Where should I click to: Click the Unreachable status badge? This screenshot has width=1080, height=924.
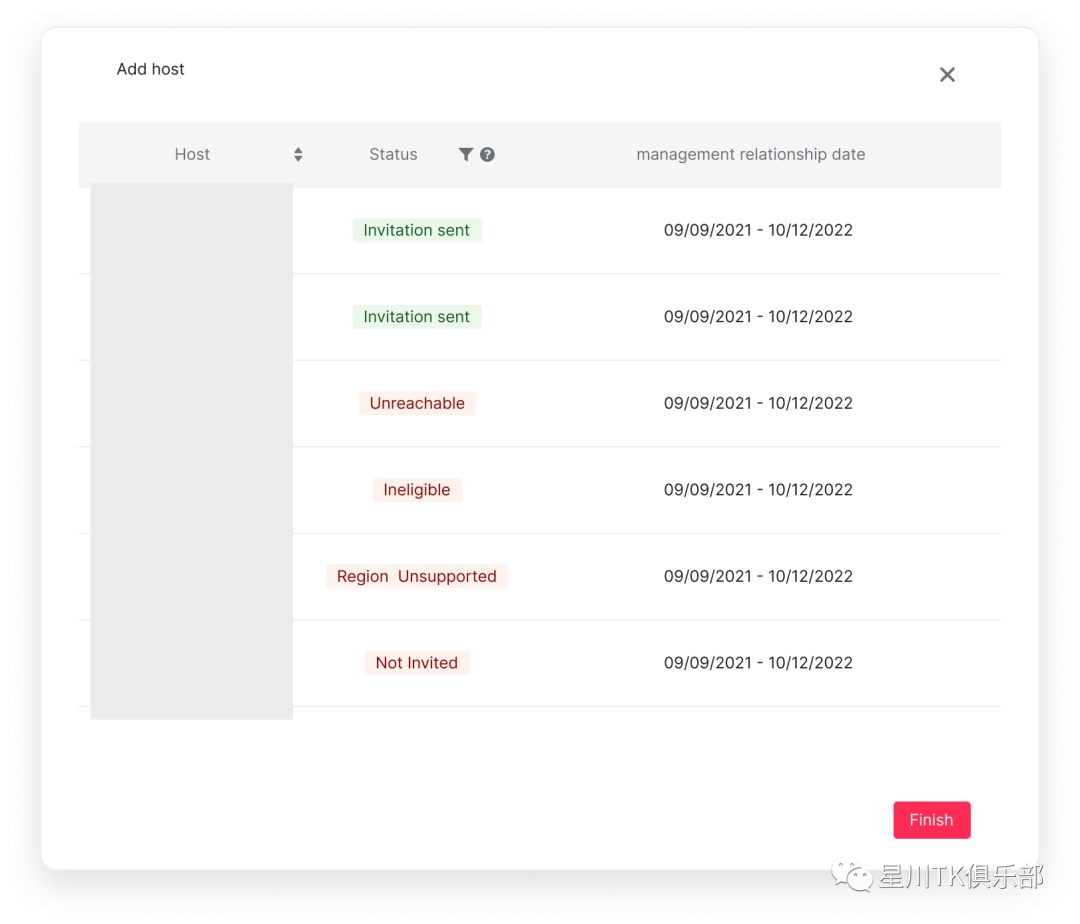click(x=417, y=403)
